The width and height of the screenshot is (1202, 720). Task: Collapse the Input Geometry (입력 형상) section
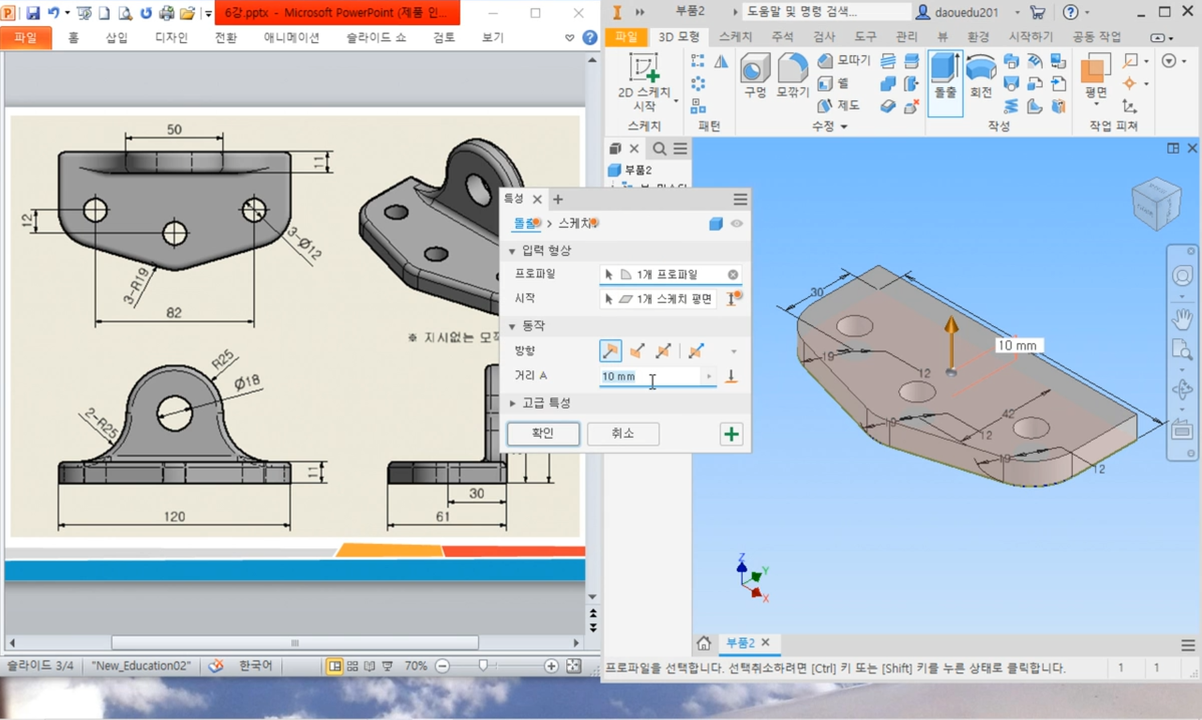(x=513, y=251)
